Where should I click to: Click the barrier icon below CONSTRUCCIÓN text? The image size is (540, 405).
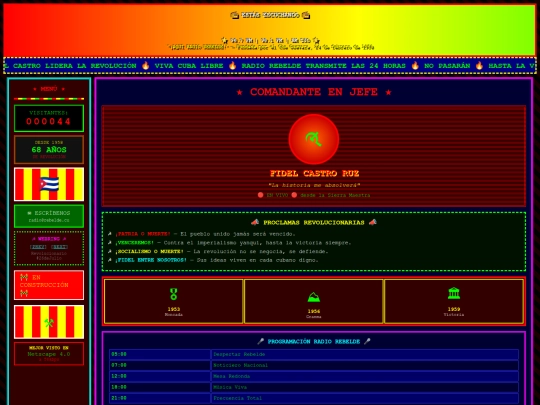(24, 293)
